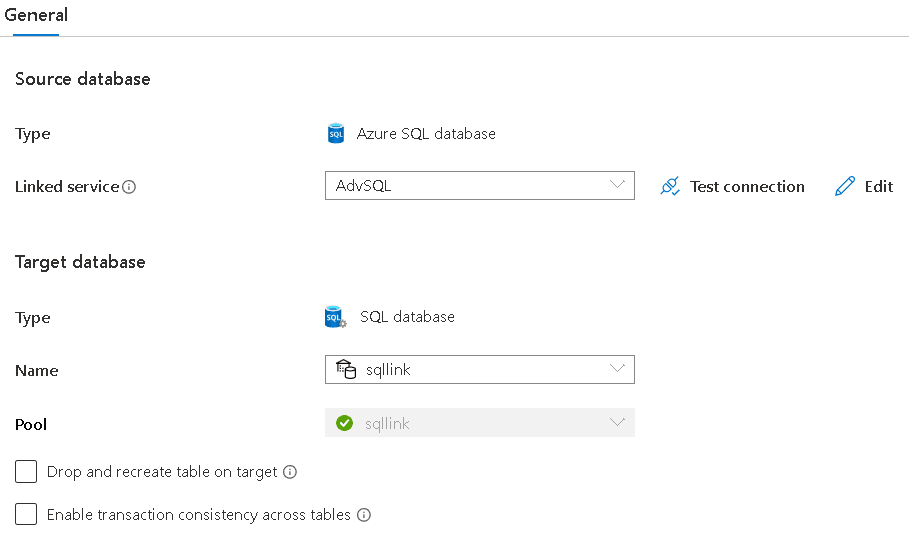Click the Azure SQL database type text
This screenshot has width=909, height=539.
pyautogui.click(x=426, y=134)
